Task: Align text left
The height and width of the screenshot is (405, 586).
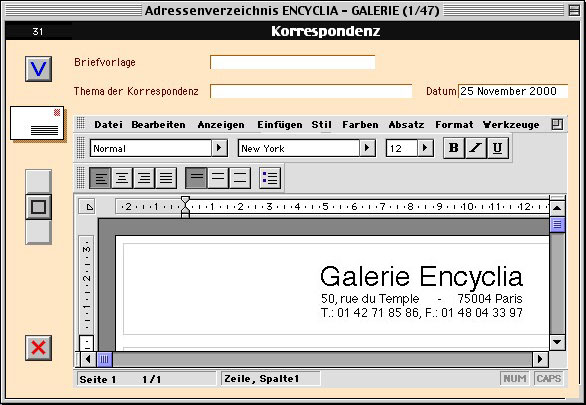Action: (100, 177)
